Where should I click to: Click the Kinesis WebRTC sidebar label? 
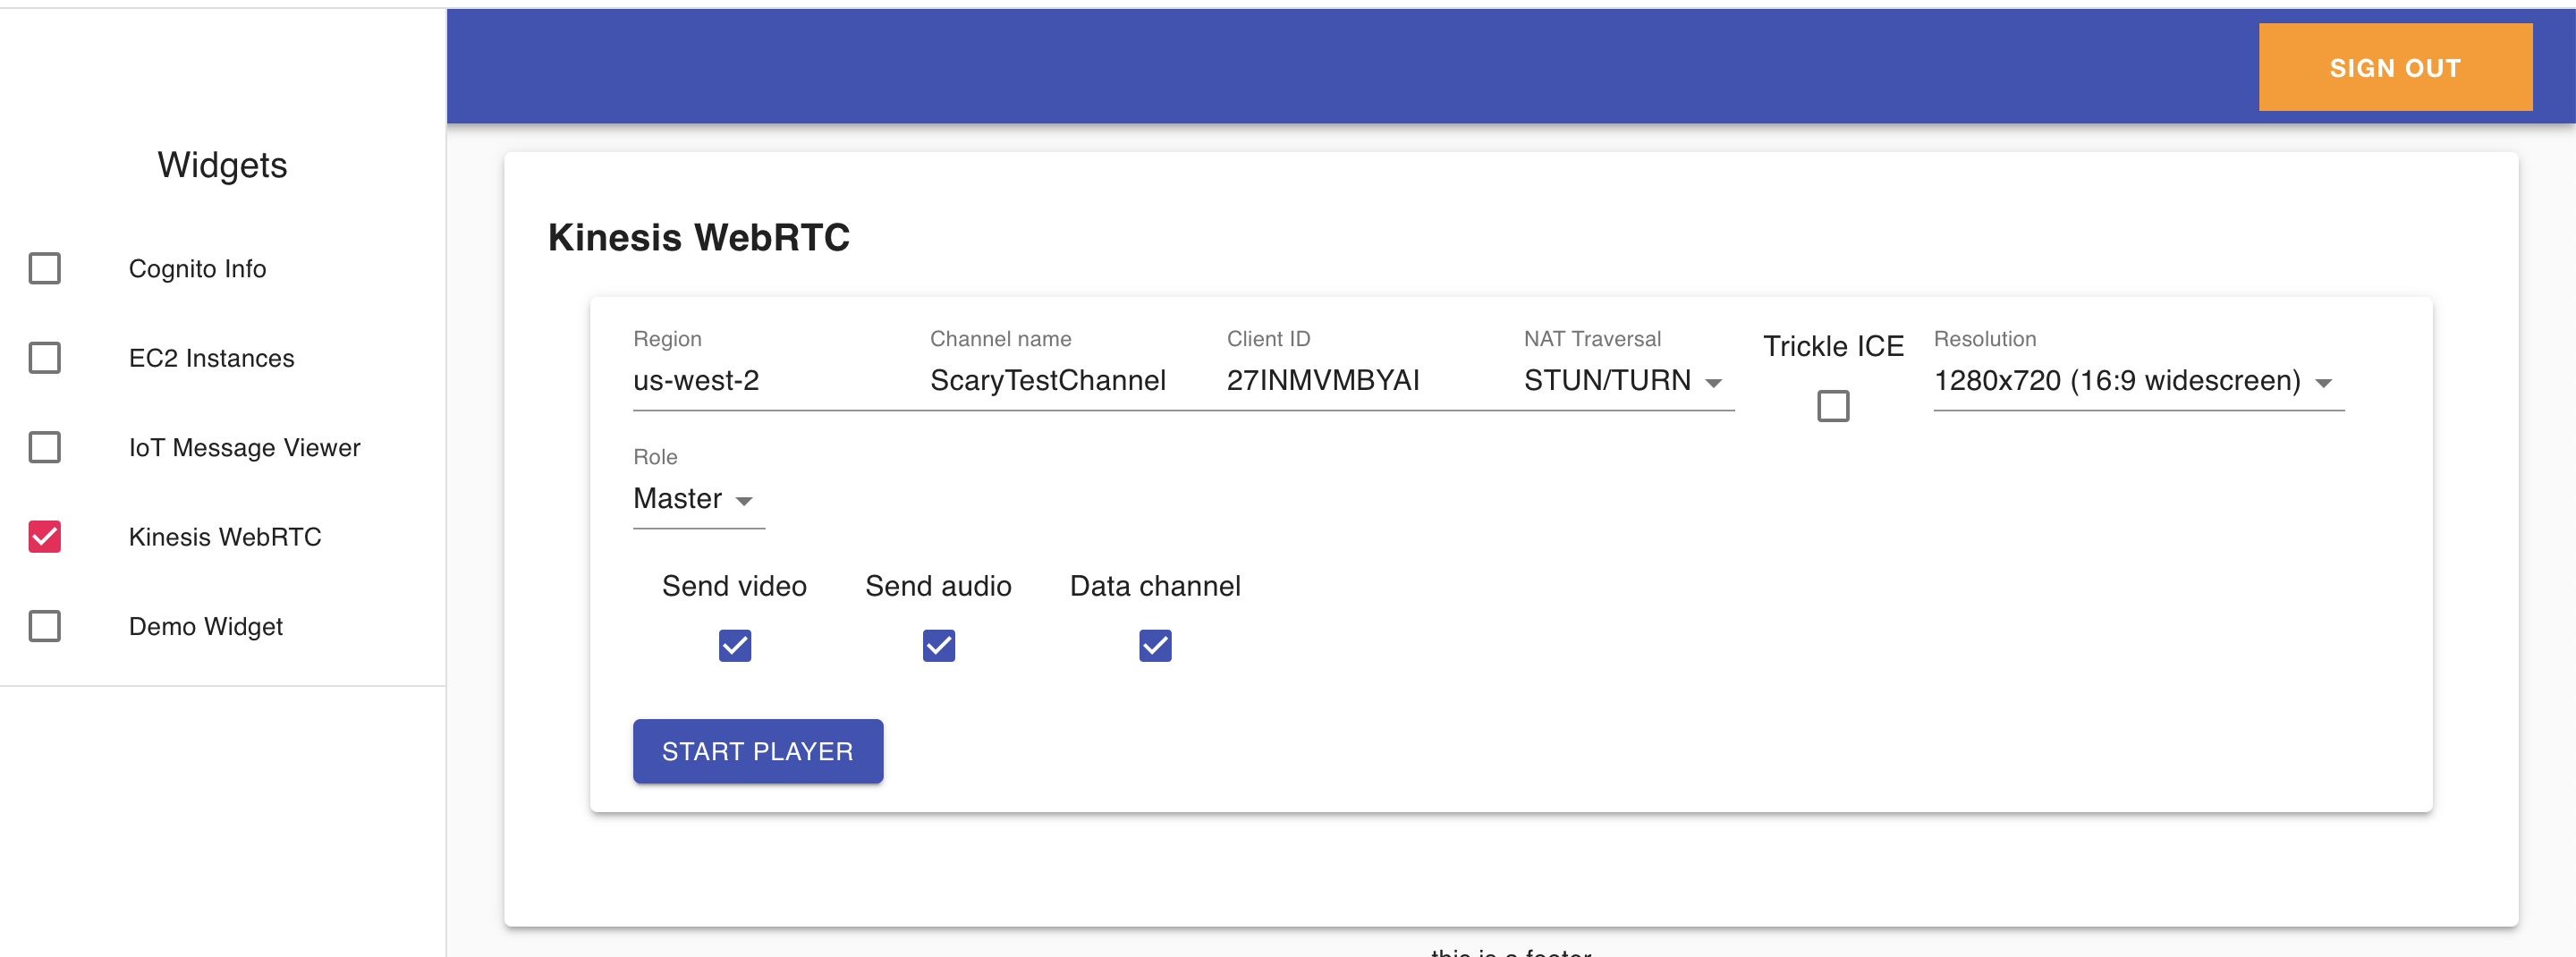point(225,537)
